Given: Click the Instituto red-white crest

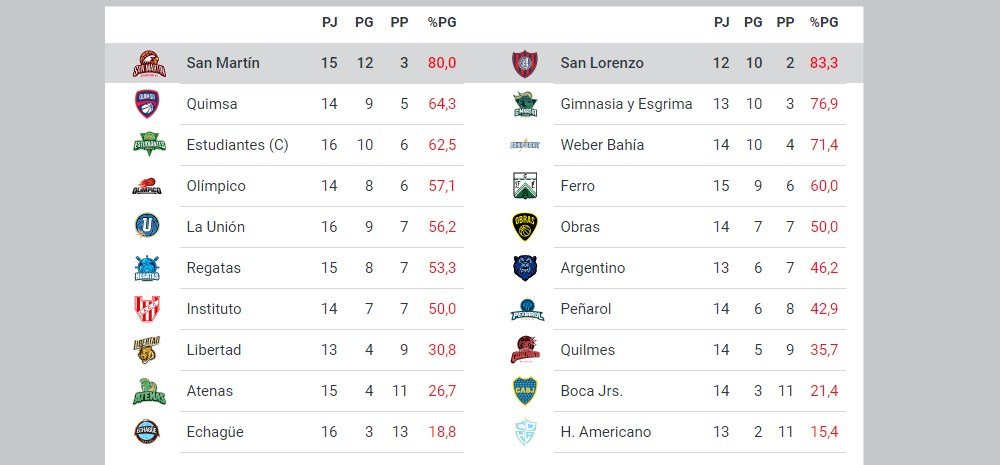Looking at the screenshot, I should pyautogui.click(x=147, y=309).
